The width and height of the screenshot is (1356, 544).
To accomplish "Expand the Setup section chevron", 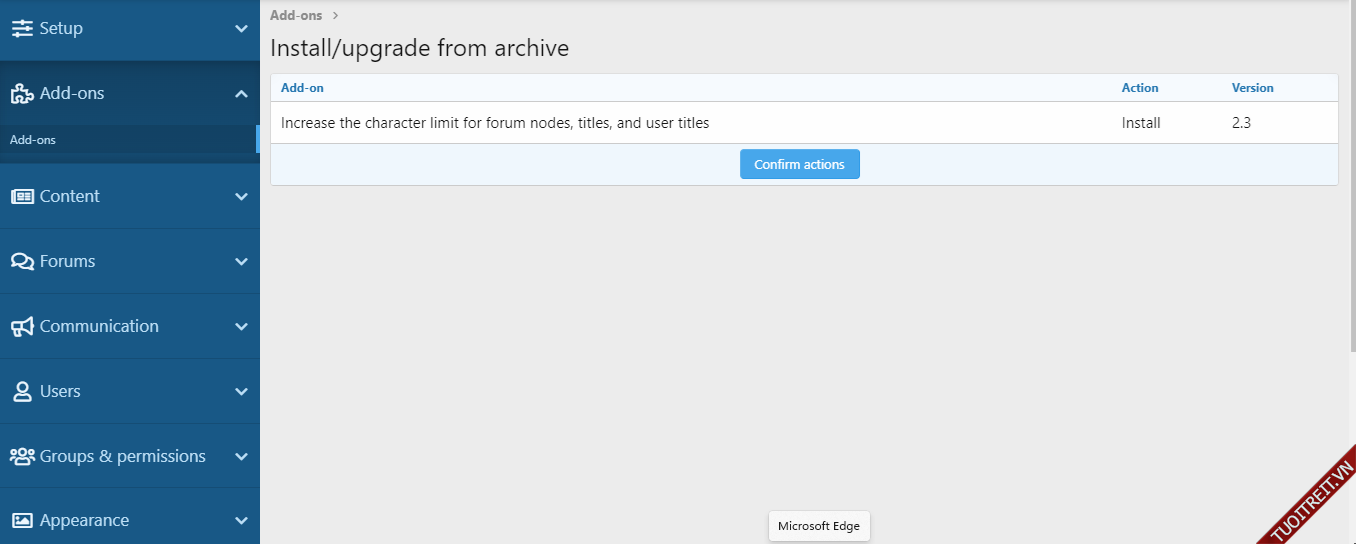I will coord(241,29).
